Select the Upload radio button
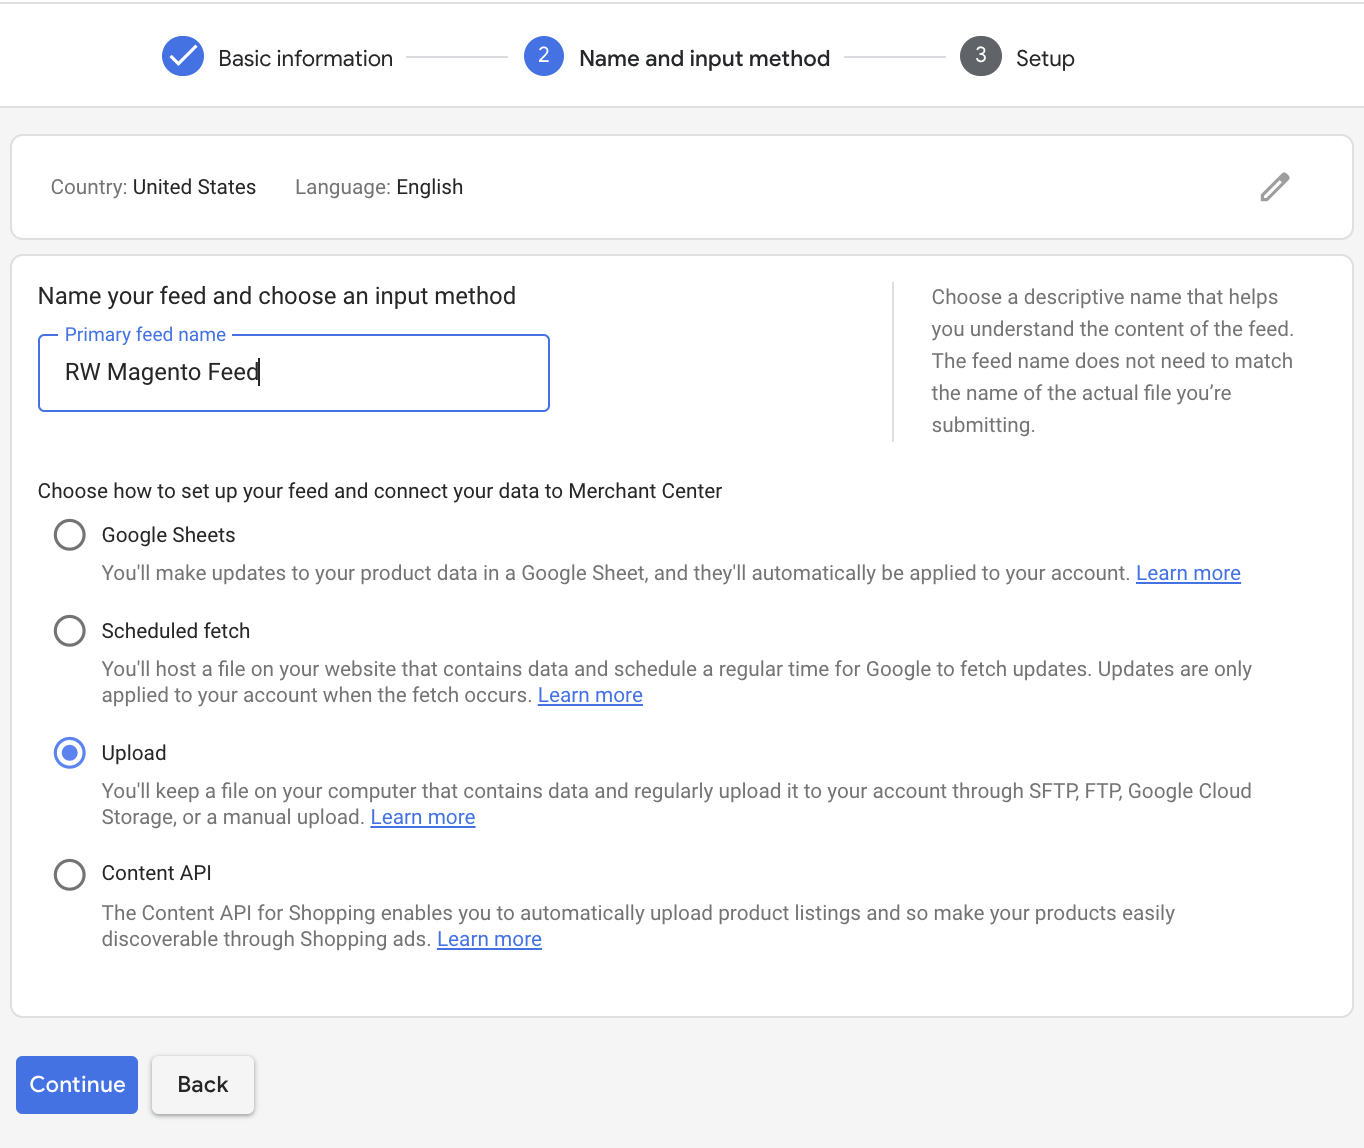Image resolution: width=1364 pixels, height=1148 pixels. pyautogui.click(x=70, y=753)
